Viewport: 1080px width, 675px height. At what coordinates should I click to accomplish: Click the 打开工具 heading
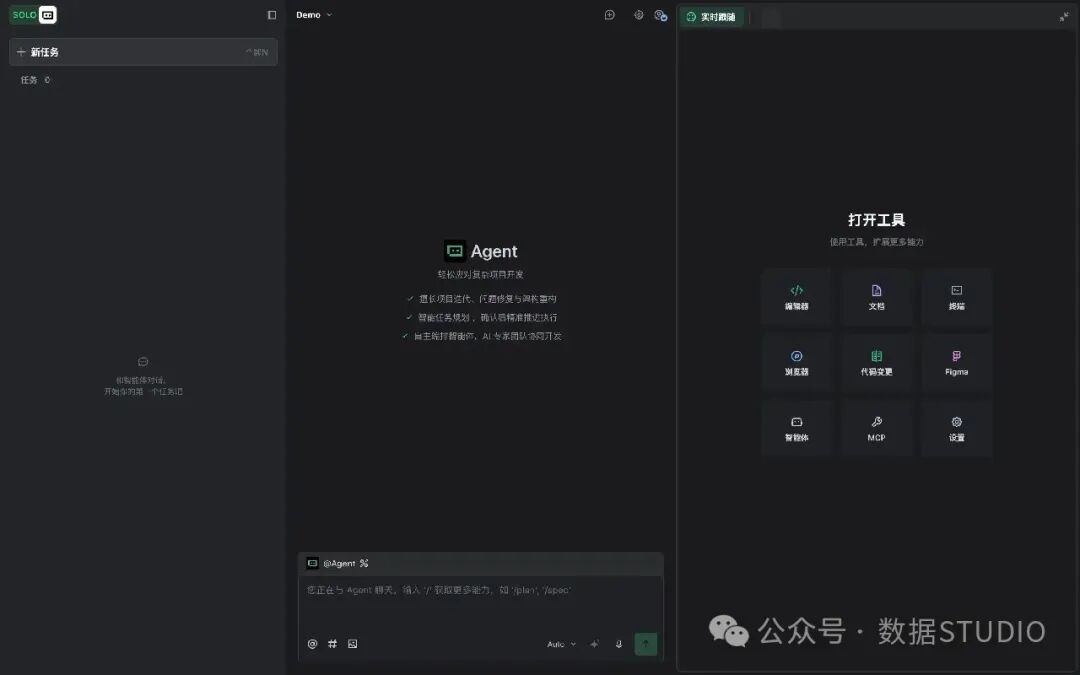point(876,220)
